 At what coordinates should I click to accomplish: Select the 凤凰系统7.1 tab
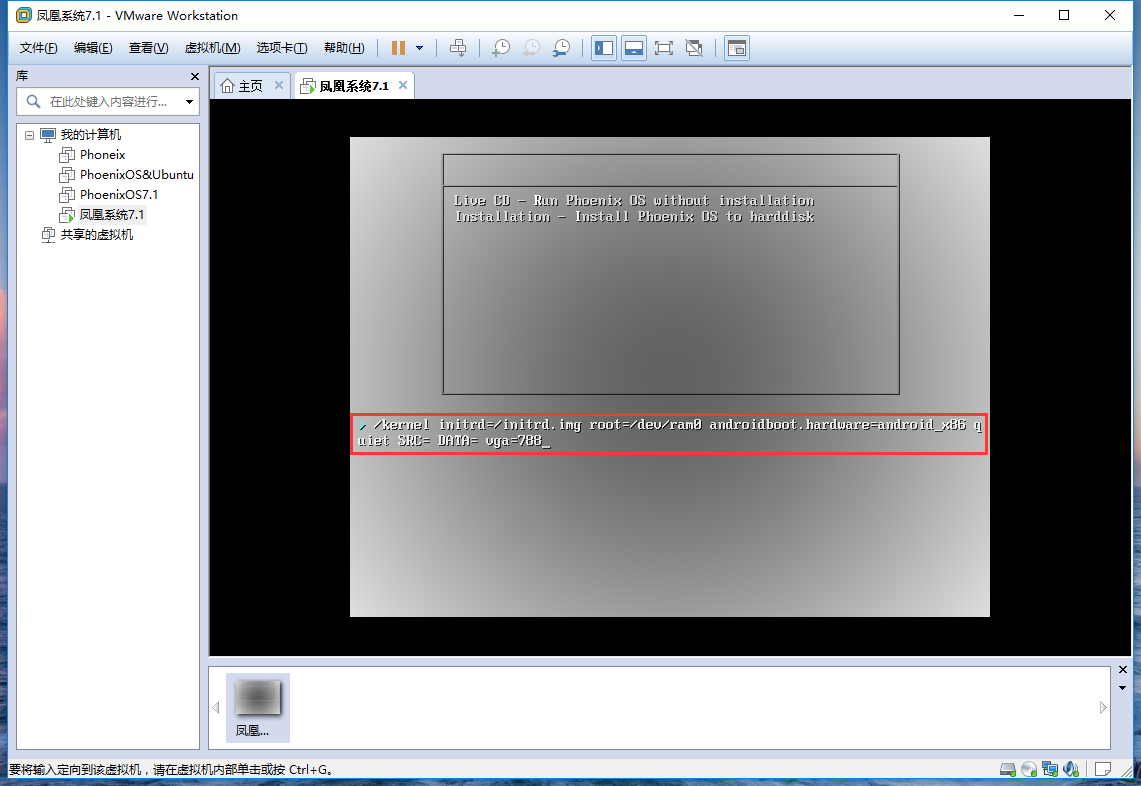[x=354, y=86]
